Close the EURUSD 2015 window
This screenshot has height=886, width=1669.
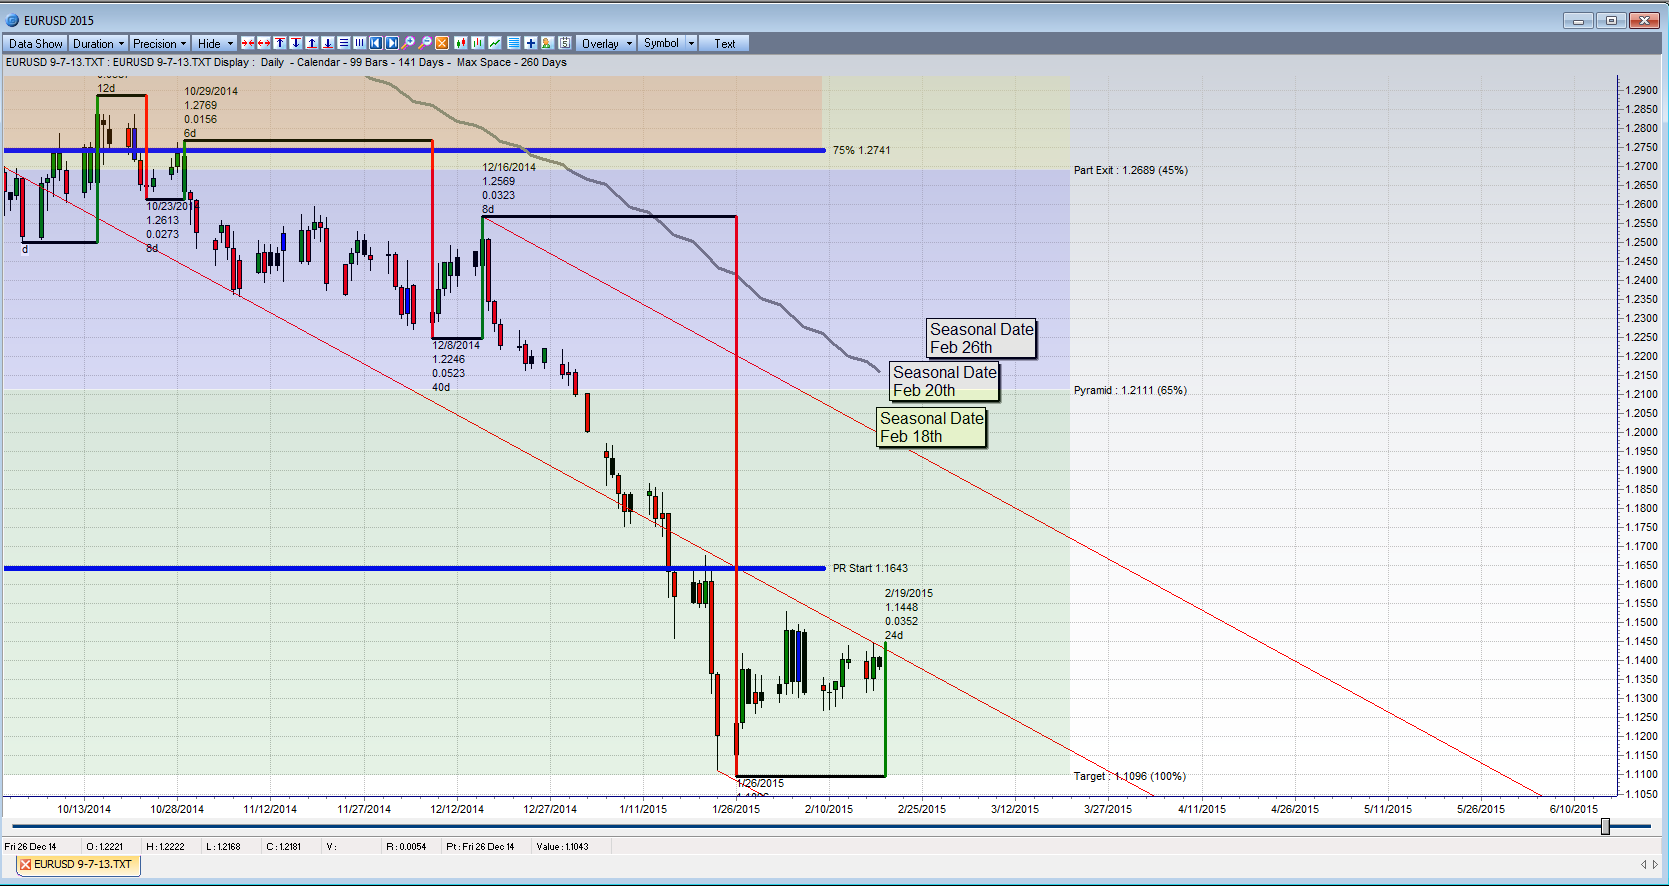[1644, 20]
